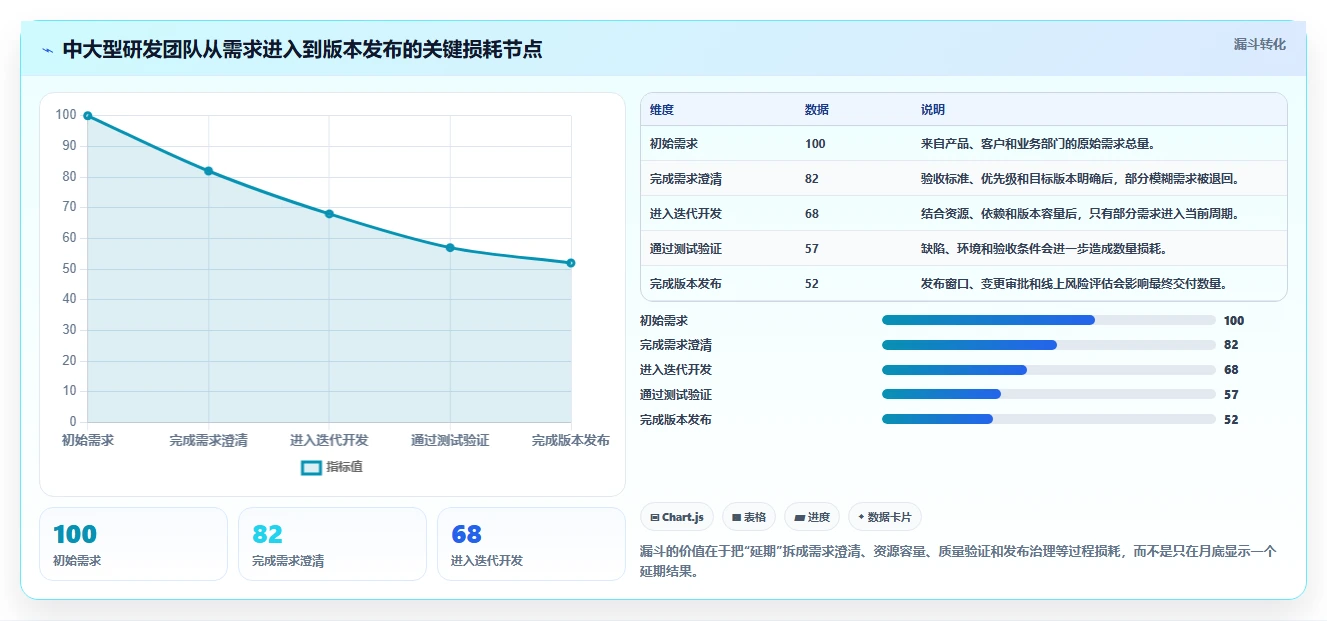Click the progress list value 52

[1231, 420]
